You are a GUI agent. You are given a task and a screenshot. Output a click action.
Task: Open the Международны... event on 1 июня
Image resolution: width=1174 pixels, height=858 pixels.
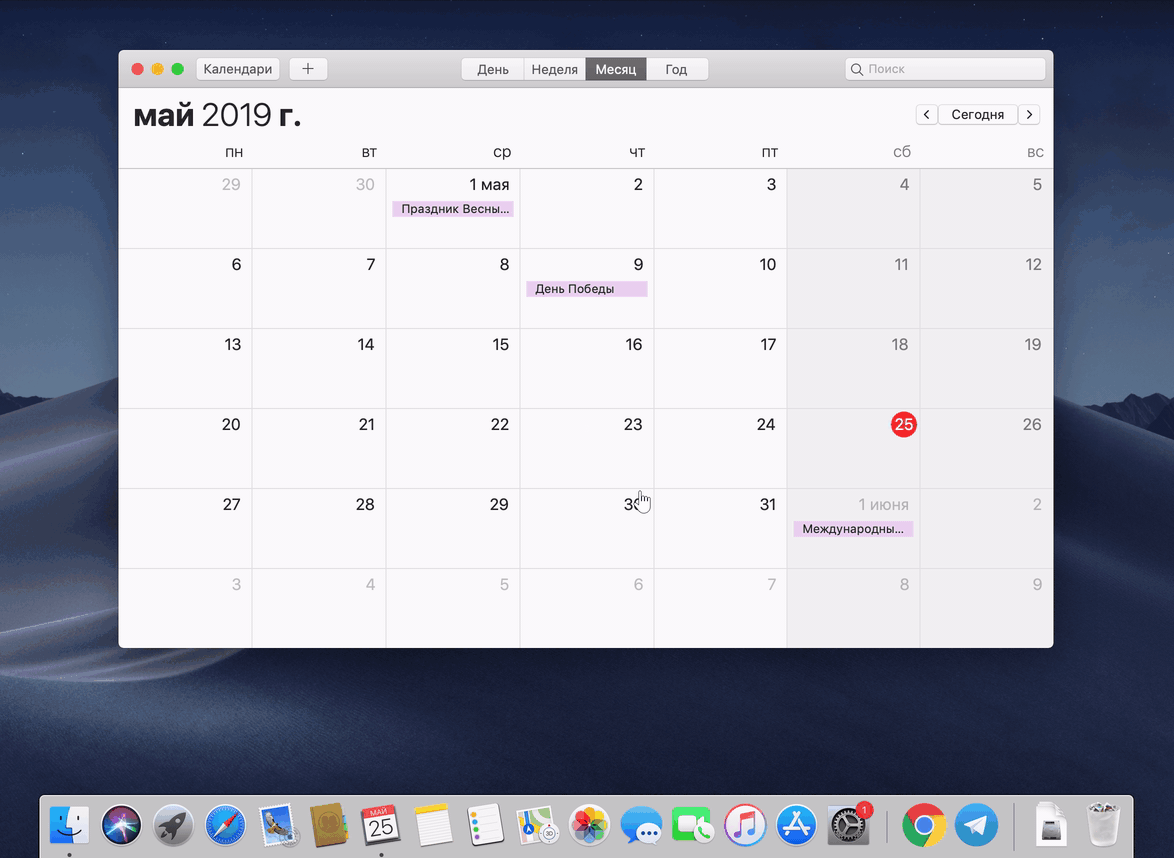853,529
